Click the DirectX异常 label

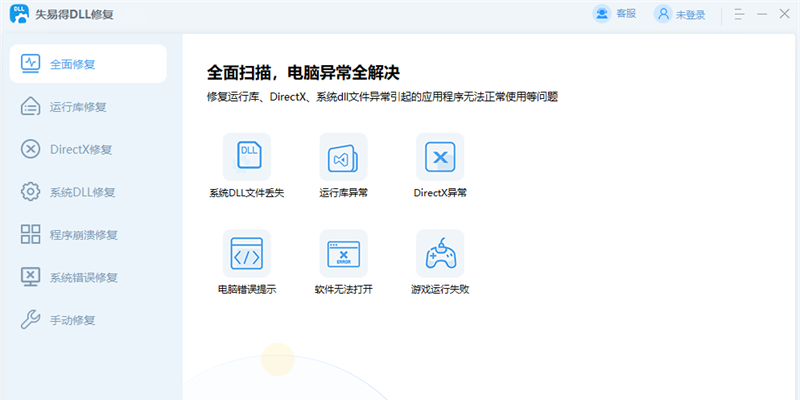440,193
